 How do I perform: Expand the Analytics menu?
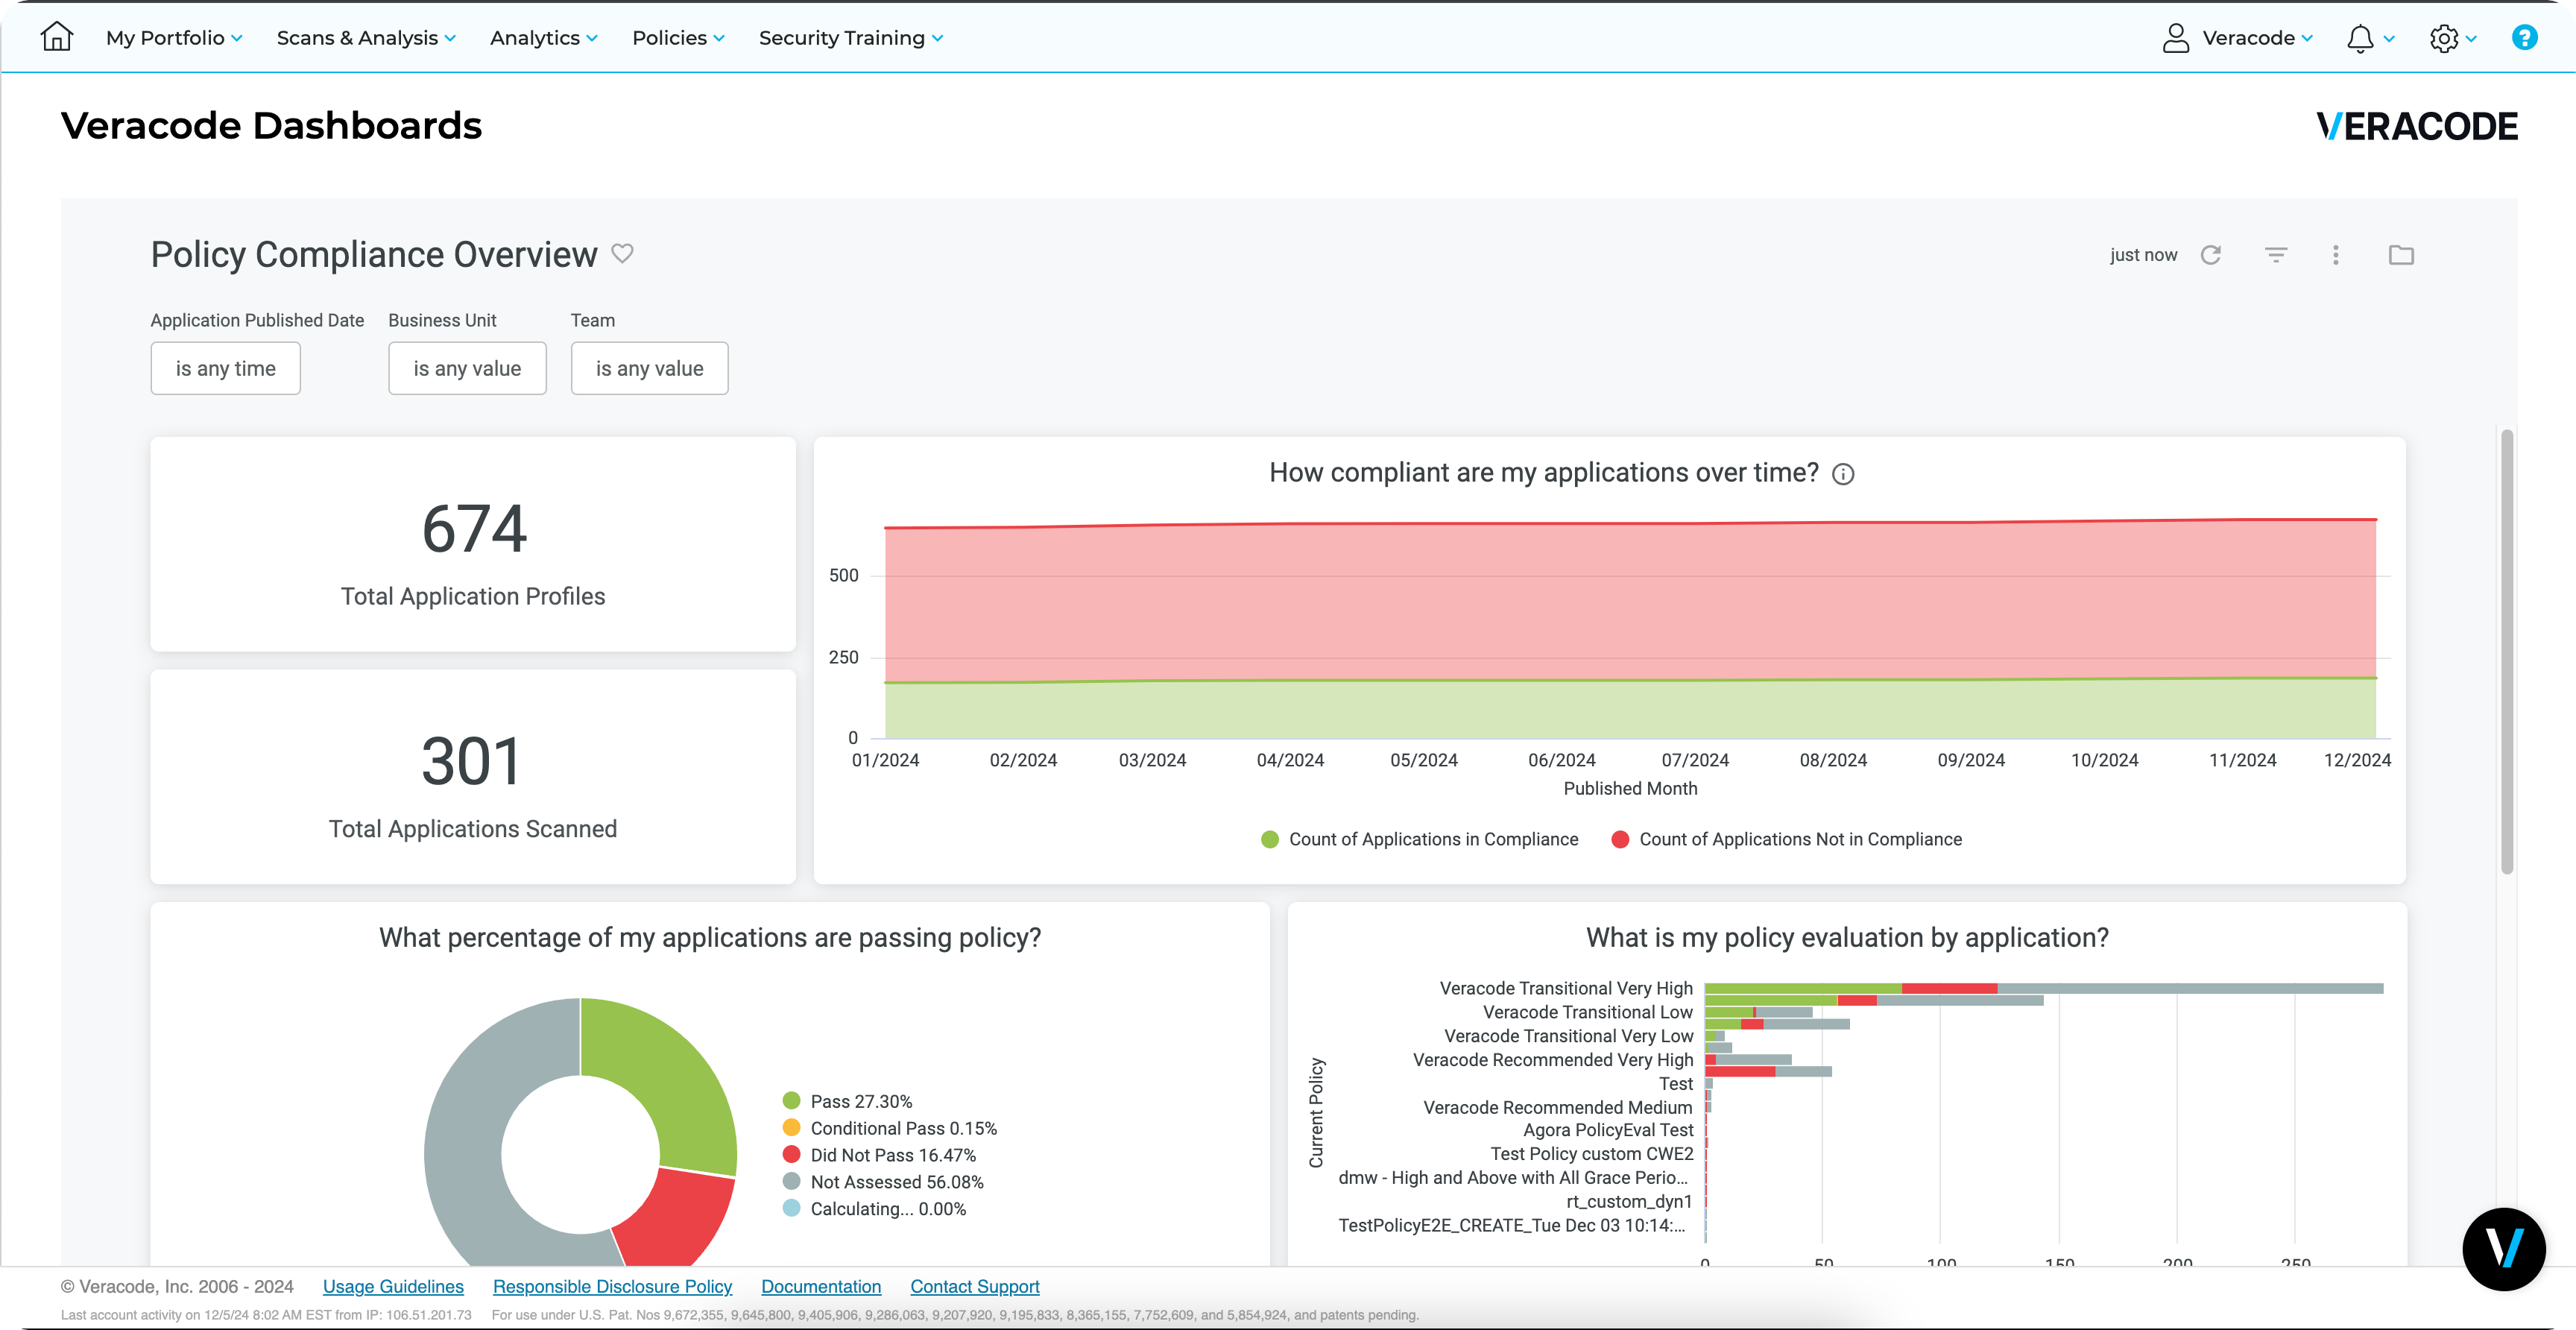pyautogui.click(x=544, y=38)
